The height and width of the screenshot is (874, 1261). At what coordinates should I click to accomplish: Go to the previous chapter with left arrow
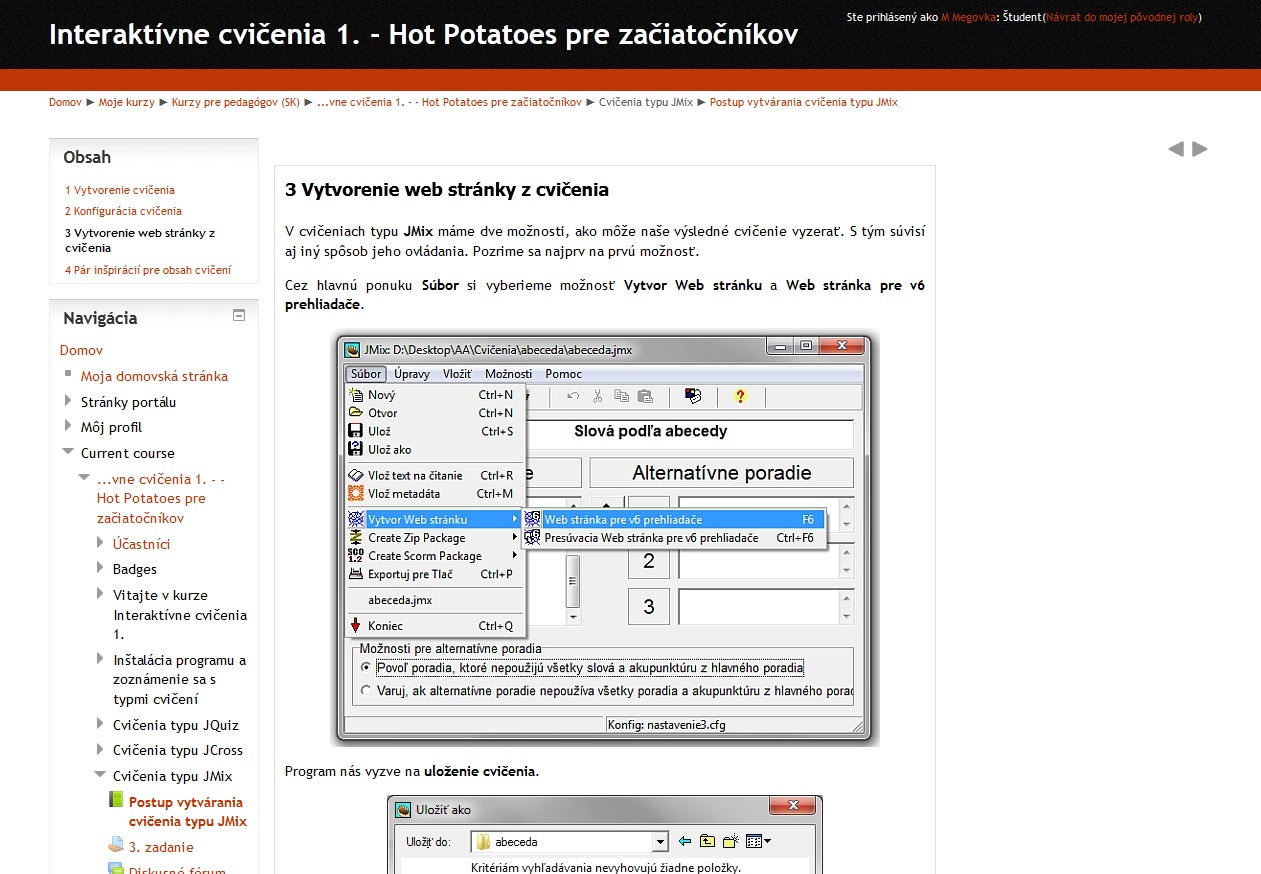[x=1176, y=149]
